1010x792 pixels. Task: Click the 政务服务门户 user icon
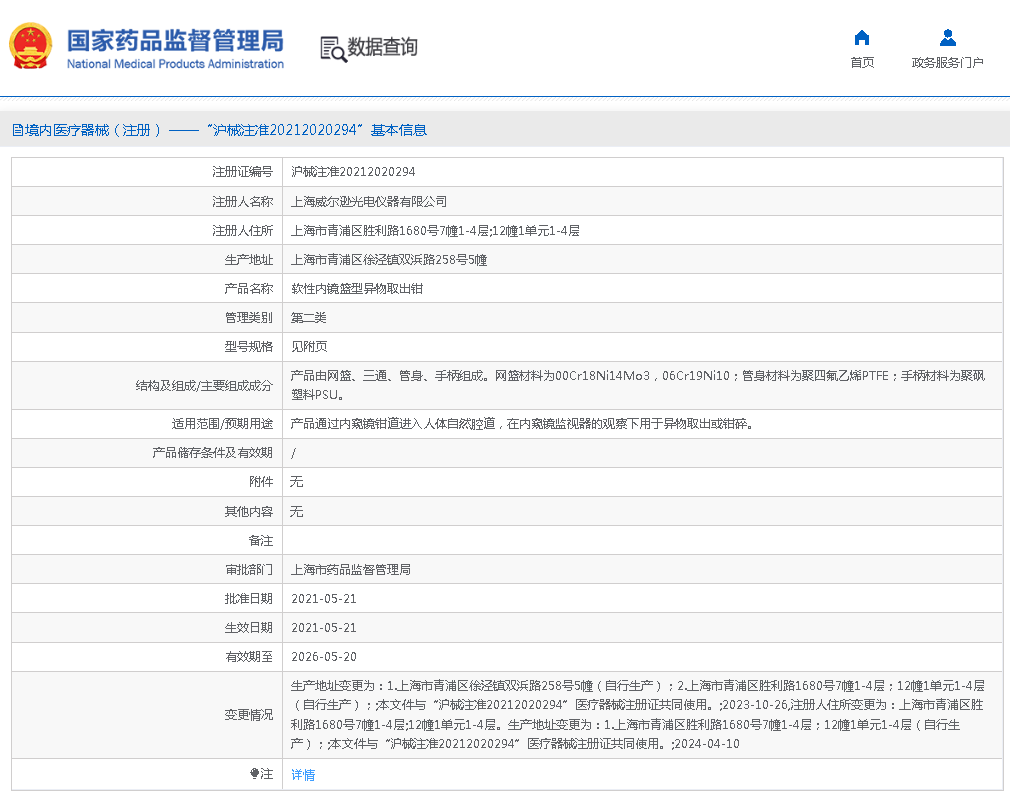(947, 38)
